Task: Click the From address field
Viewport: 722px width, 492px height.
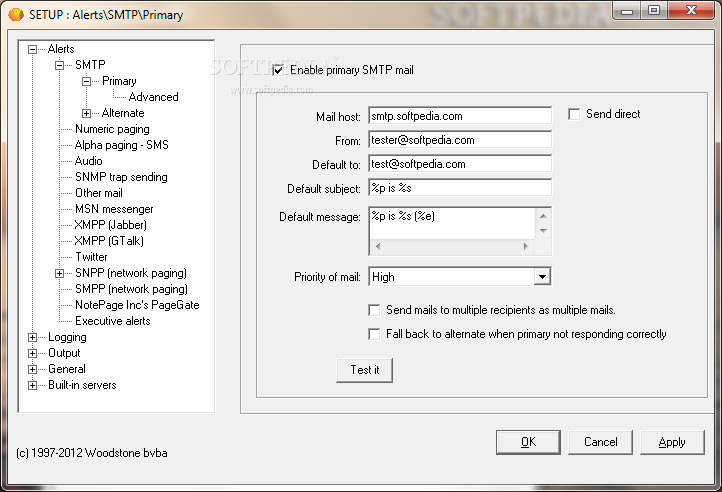Action: 460,140
